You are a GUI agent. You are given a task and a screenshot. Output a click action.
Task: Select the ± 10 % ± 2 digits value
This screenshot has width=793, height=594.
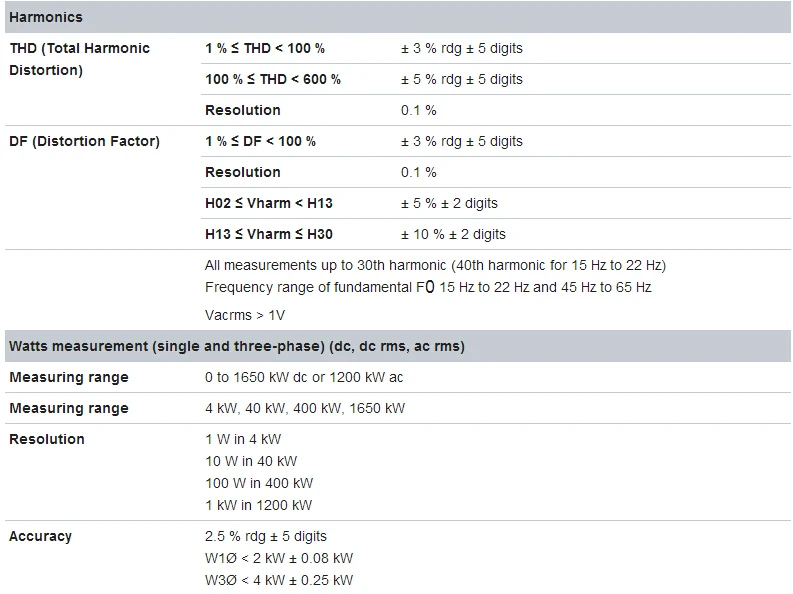453,234
